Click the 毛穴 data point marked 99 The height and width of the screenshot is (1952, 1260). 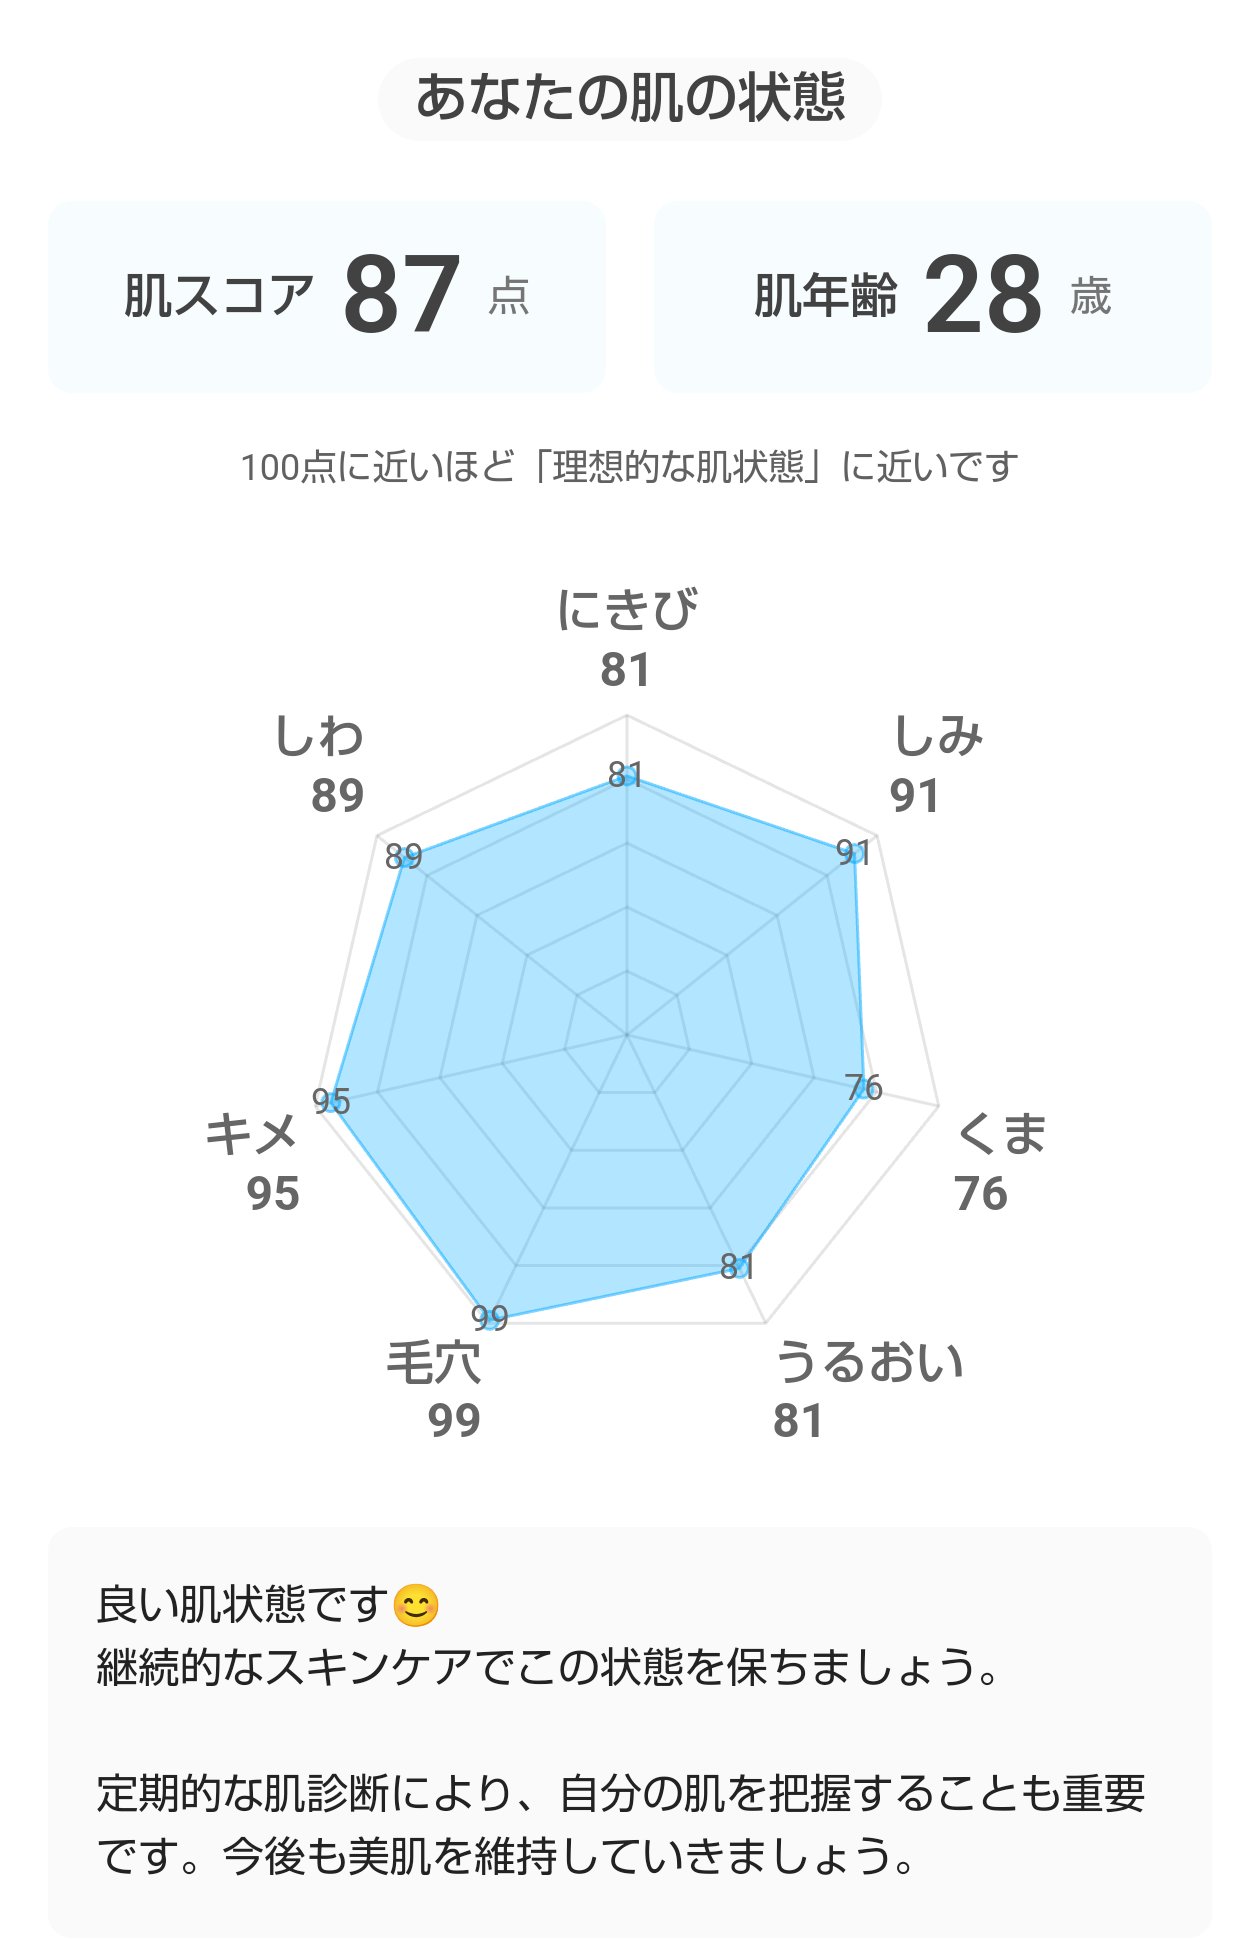click(490, 1319)
